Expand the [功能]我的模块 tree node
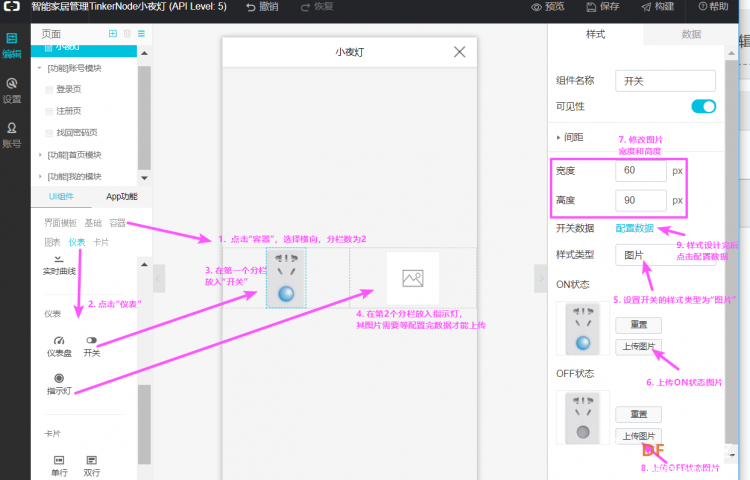The width and height of the screenshot is (750, 480). click(x=40, y=176)
